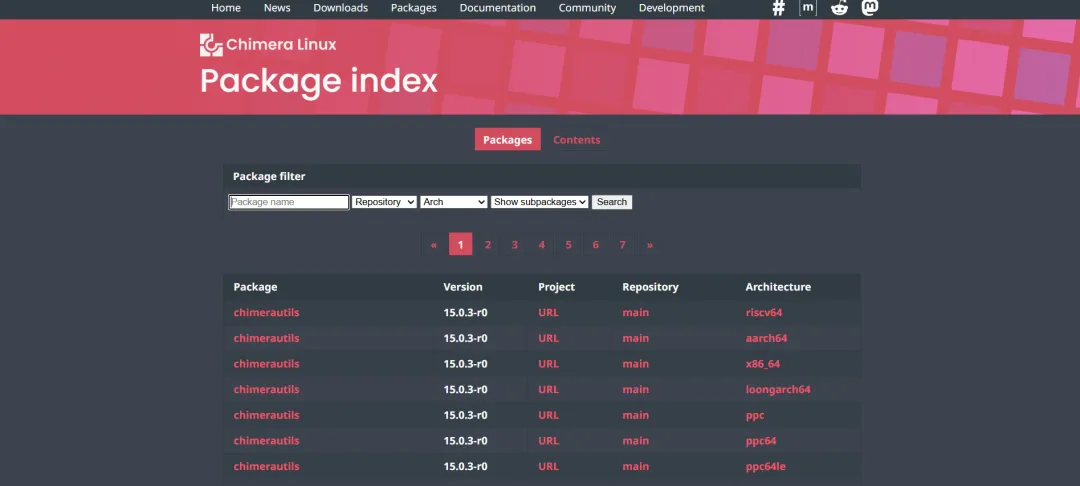Filter by ppc64le architecture link
The width and height of the screenshot is (1080, 486).
tap(766, 466)
